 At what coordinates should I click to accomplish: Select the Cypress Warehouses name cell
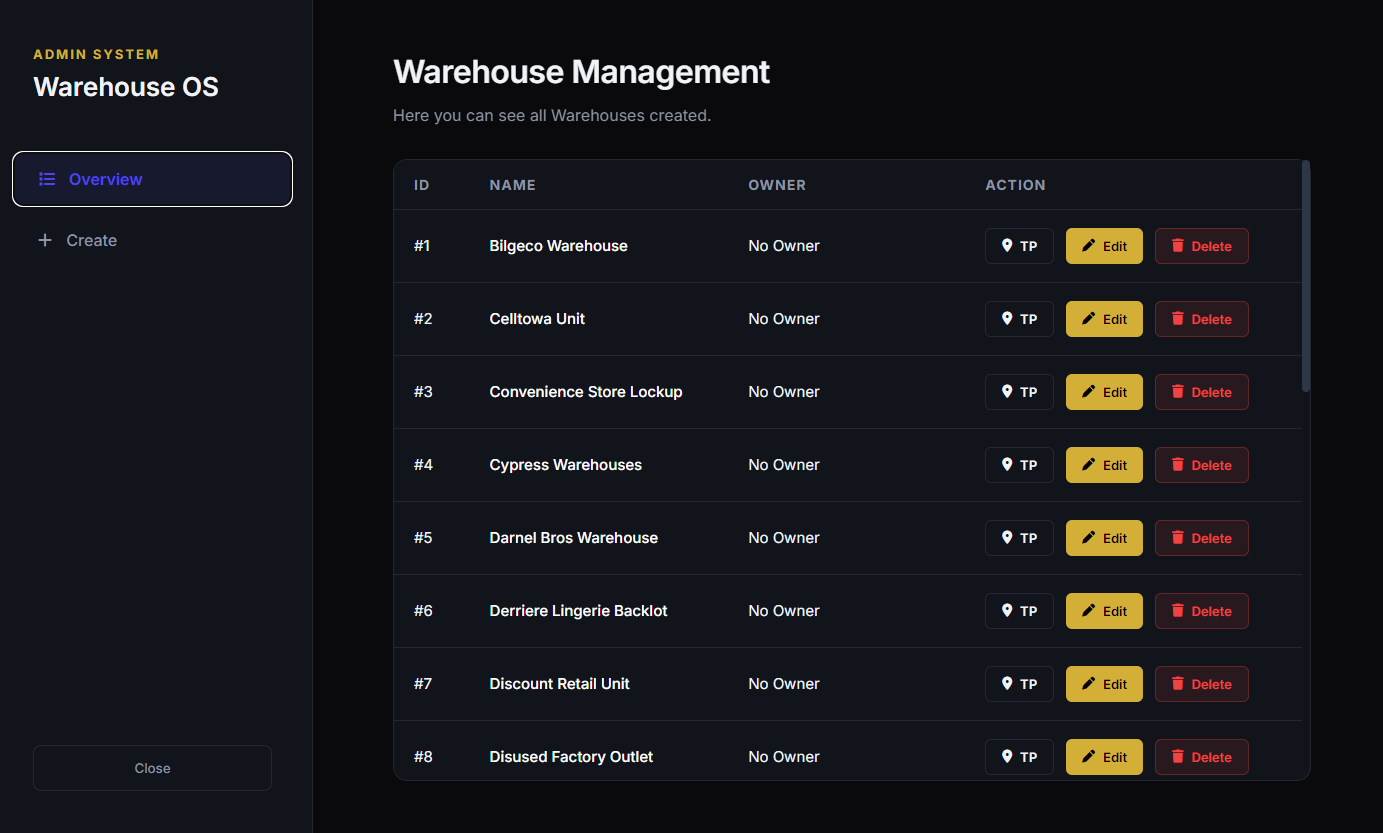tap(566, 465)
